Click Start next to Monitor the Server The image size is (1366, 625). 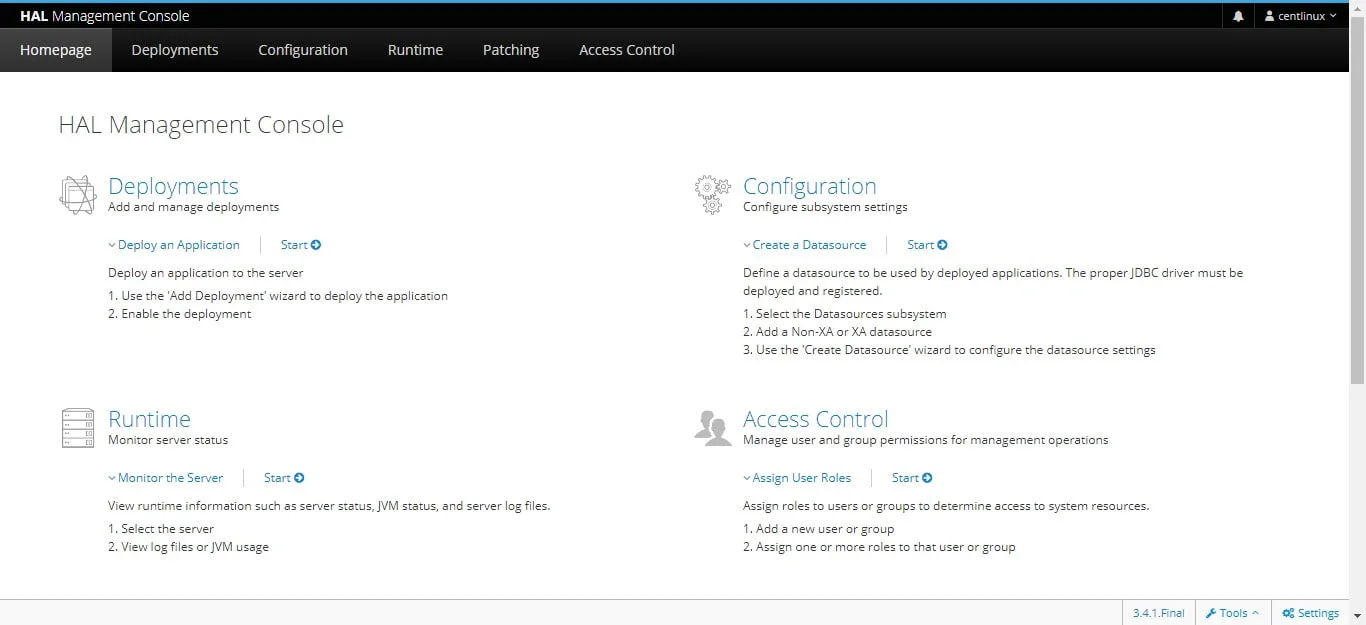pos(284,478)
